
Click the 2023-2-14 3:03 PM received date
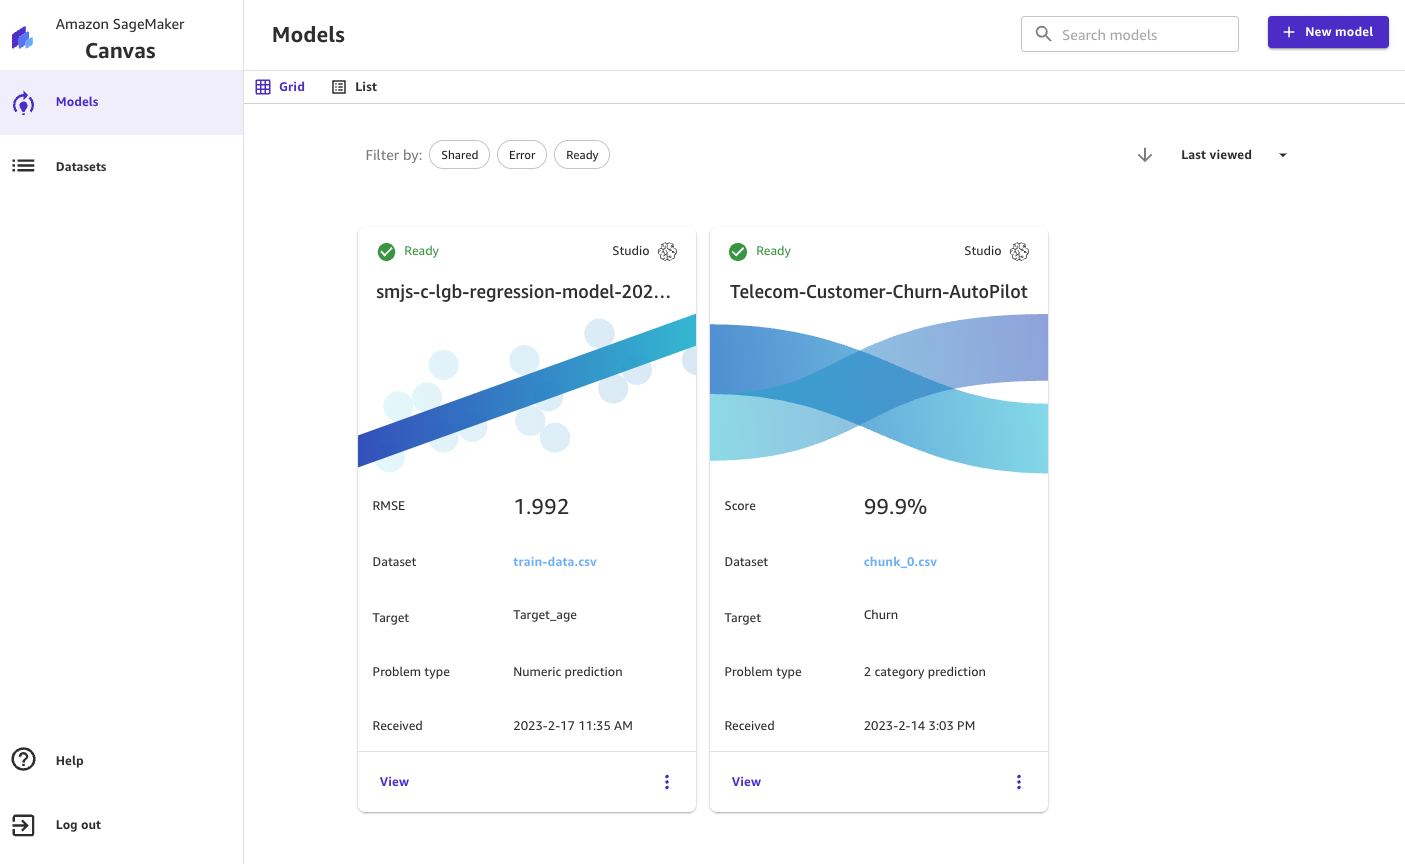[920, 726]
